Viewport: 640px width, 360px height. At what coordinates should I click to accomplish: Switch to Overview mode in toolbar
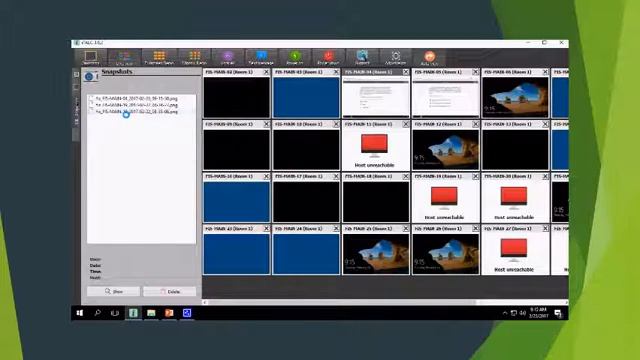coord(124,58)
